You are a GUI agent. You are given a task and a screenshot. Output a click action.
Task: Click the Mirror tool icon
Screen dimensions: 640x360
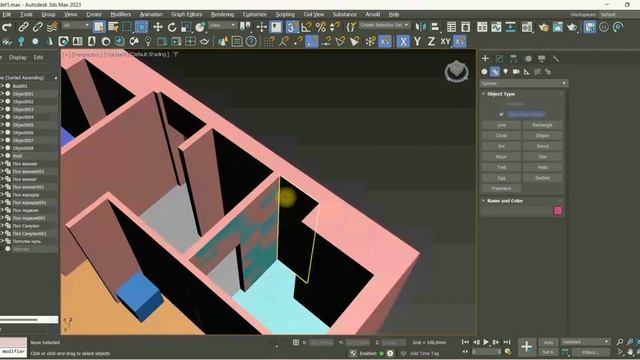click(x=420, y=27)
